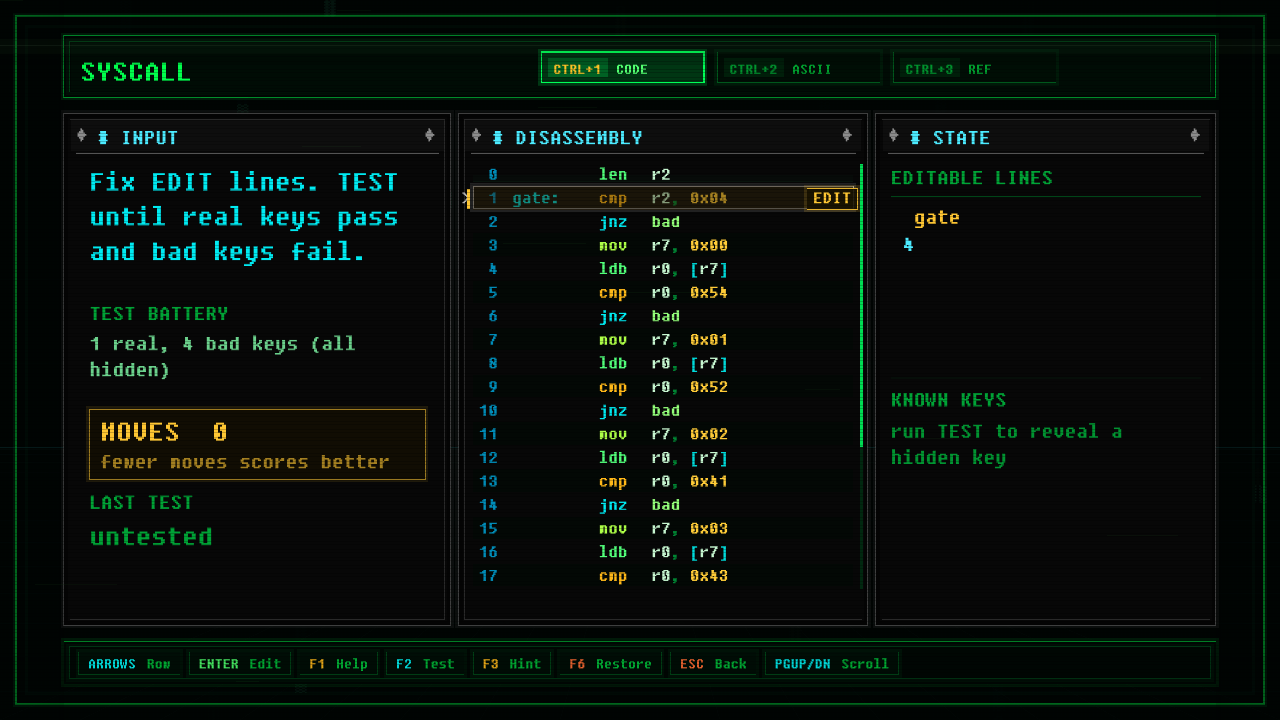Switch to the CTRL+1 CODE tab
1280x720 pixels.
tap(622, 68)
